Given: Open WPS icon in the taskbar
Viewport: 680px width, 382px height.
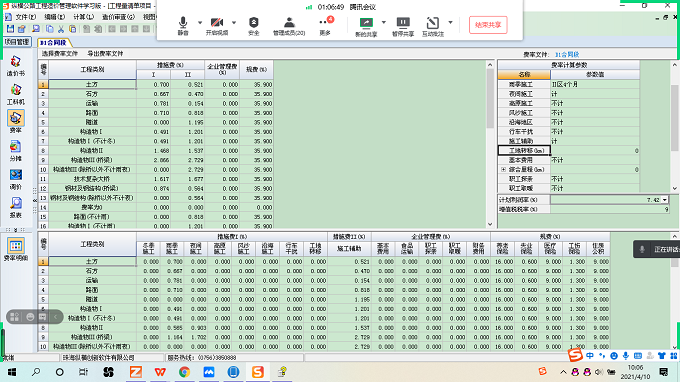Looking at the screenshot, I should coord(160,372).
